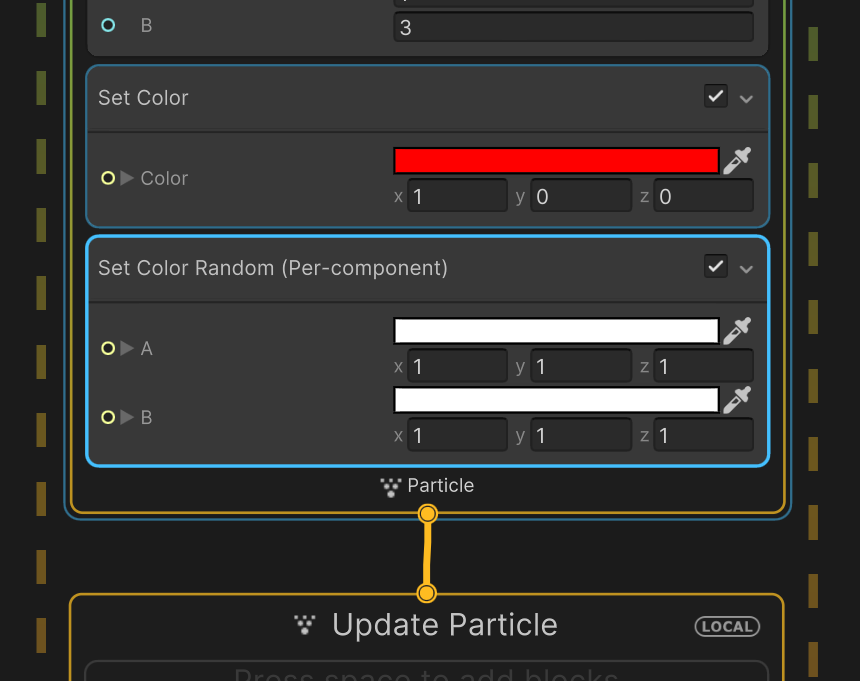Click the cyan port beside B value 3
Screen dimensions: 860x681
pyautogui.click(x=108, y=25)
